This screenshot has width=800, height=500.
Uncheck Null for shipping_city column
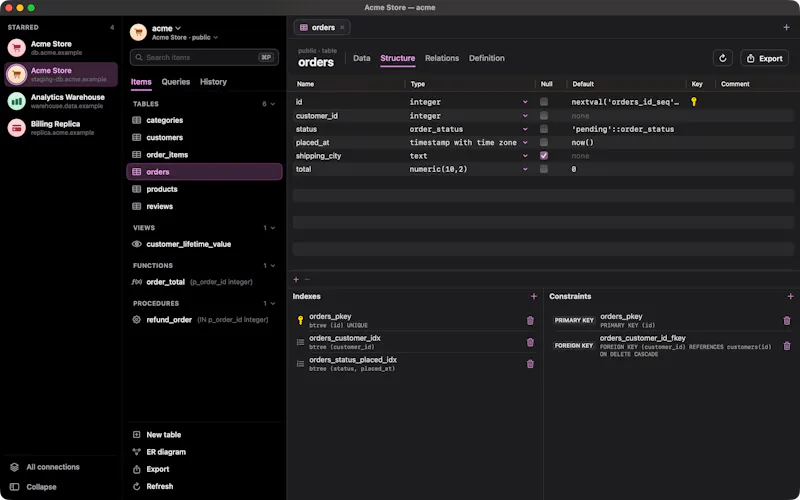[544, 155]
